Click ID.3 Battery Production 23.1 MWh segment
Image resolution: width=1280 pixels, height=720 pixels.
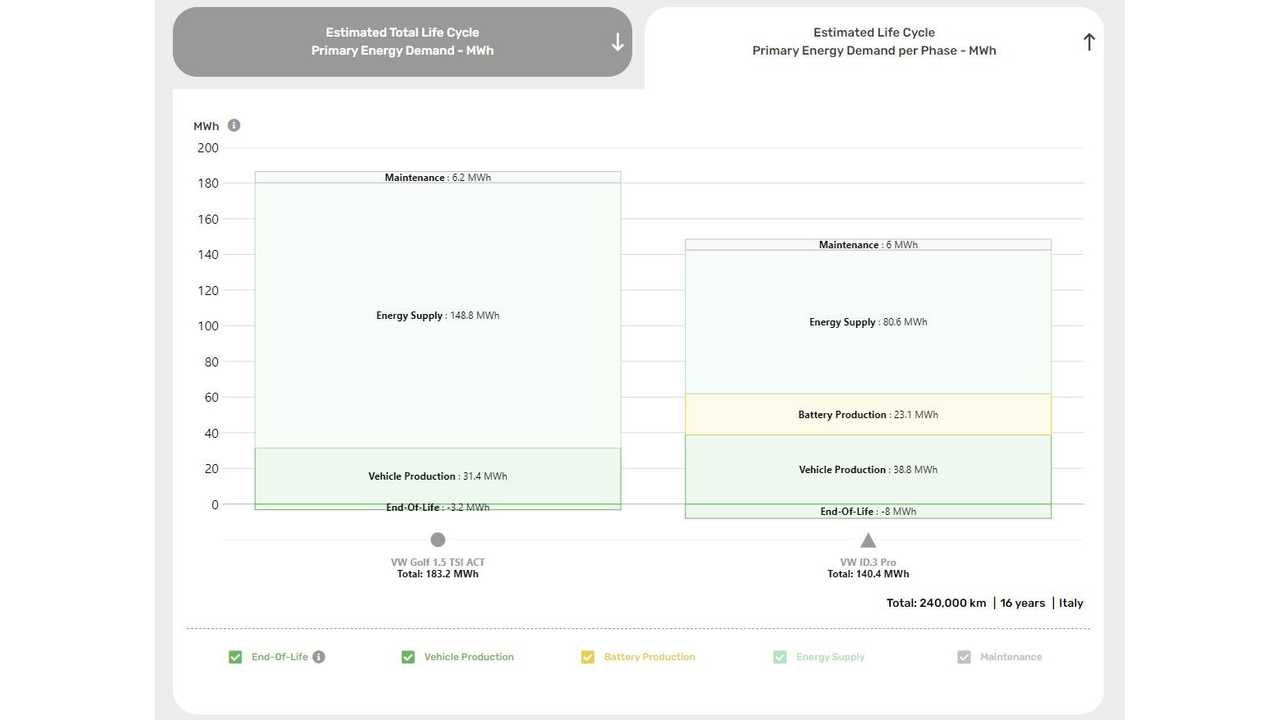point(868,414)
